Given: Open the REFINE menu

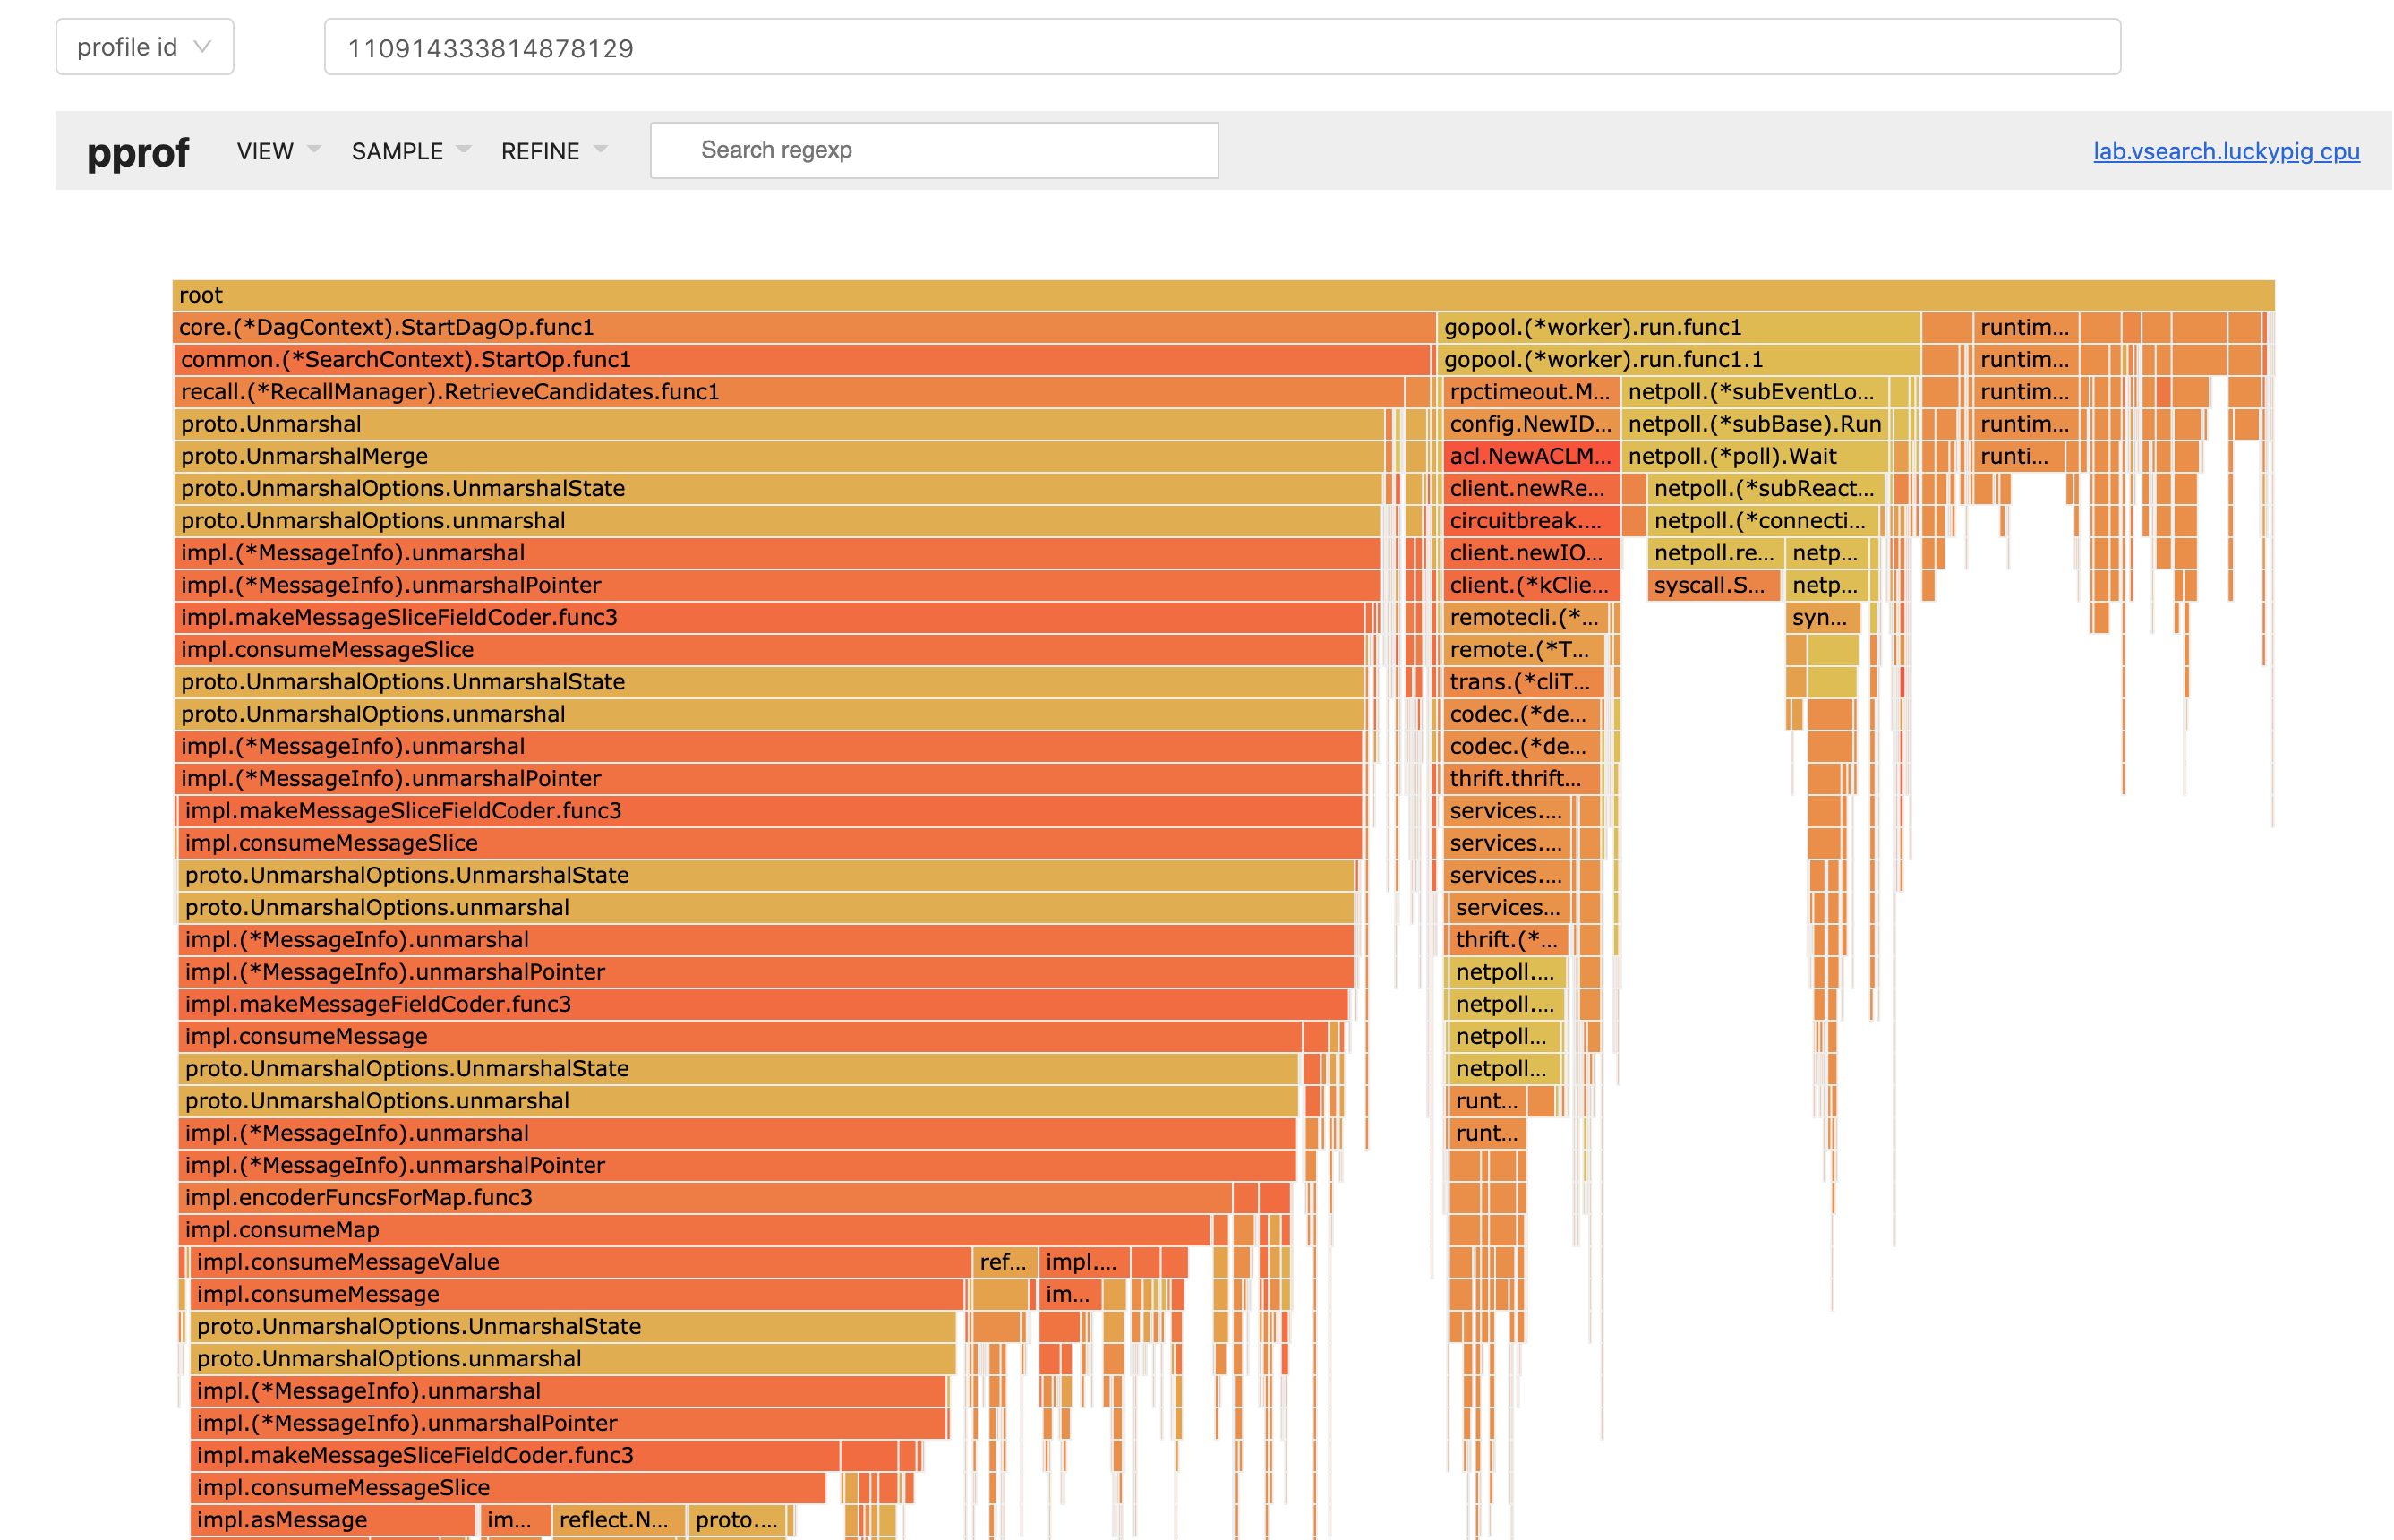Looking at the screenshot, I should click(540, 150).
